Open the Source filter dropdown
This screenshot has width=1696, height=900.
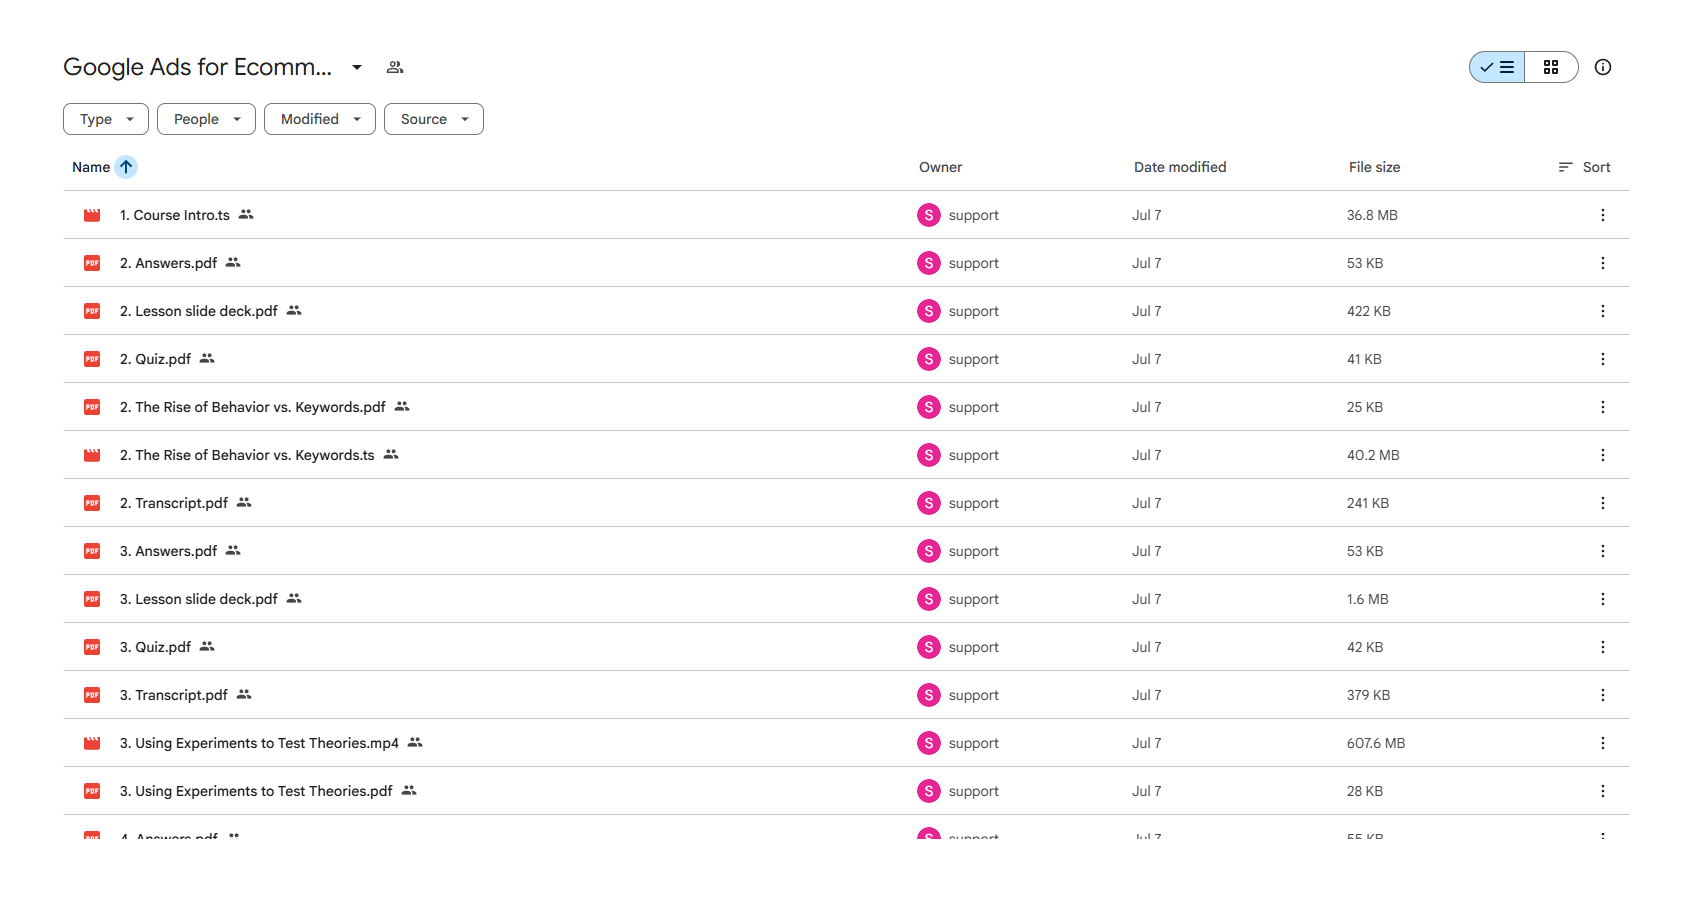434,119
